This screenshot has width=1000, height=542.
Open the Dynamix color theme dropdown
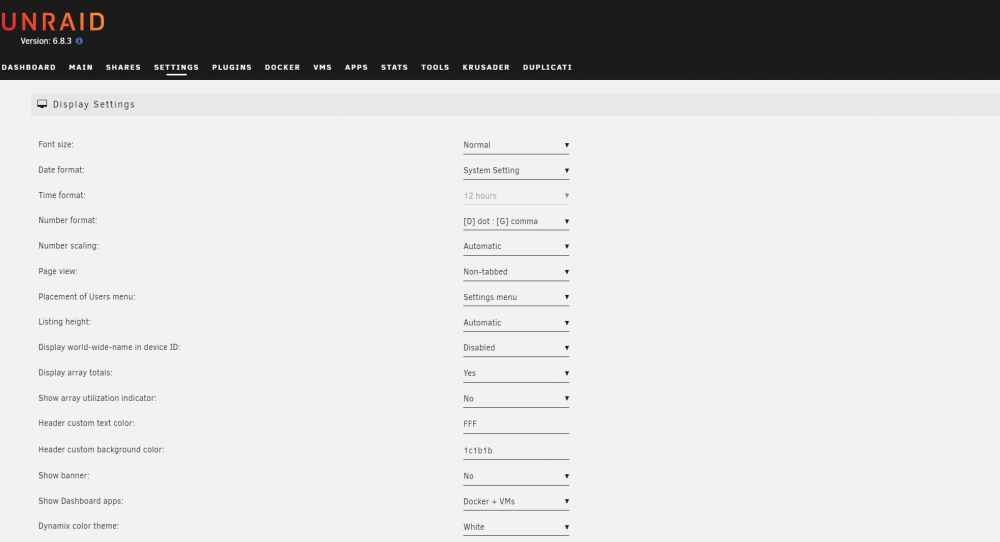[516, 527]
